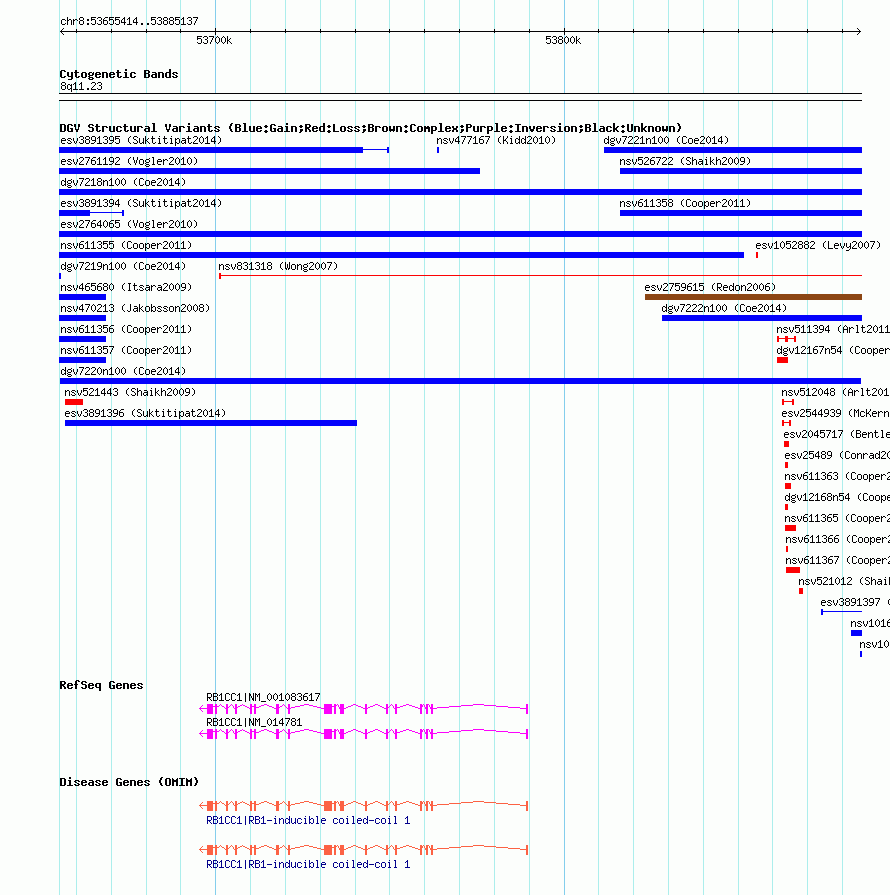
Task: Click brown complex bar of esv2759615
Action: click(x=753, y=297)
